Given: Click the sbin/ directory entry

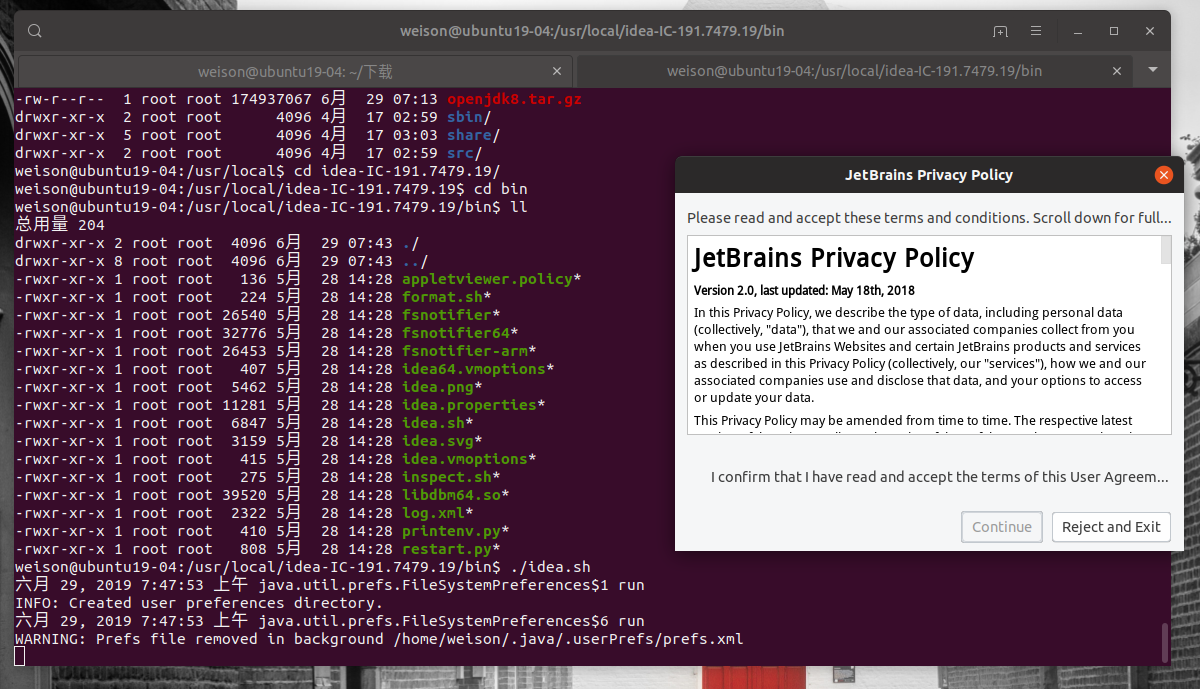Looking at the screenshot, I should coord(469,117).
